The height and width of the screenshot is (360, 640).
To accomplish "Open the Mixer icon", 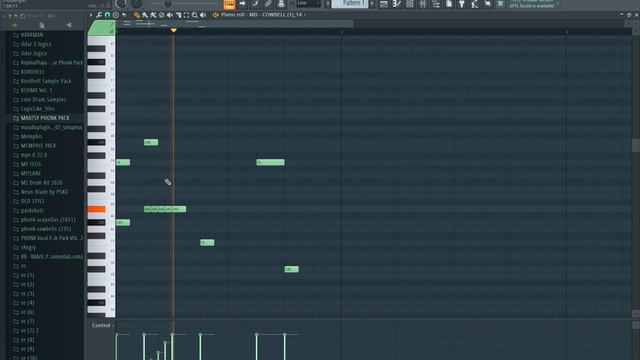I will pyautogui.click(x=423, y=4).
